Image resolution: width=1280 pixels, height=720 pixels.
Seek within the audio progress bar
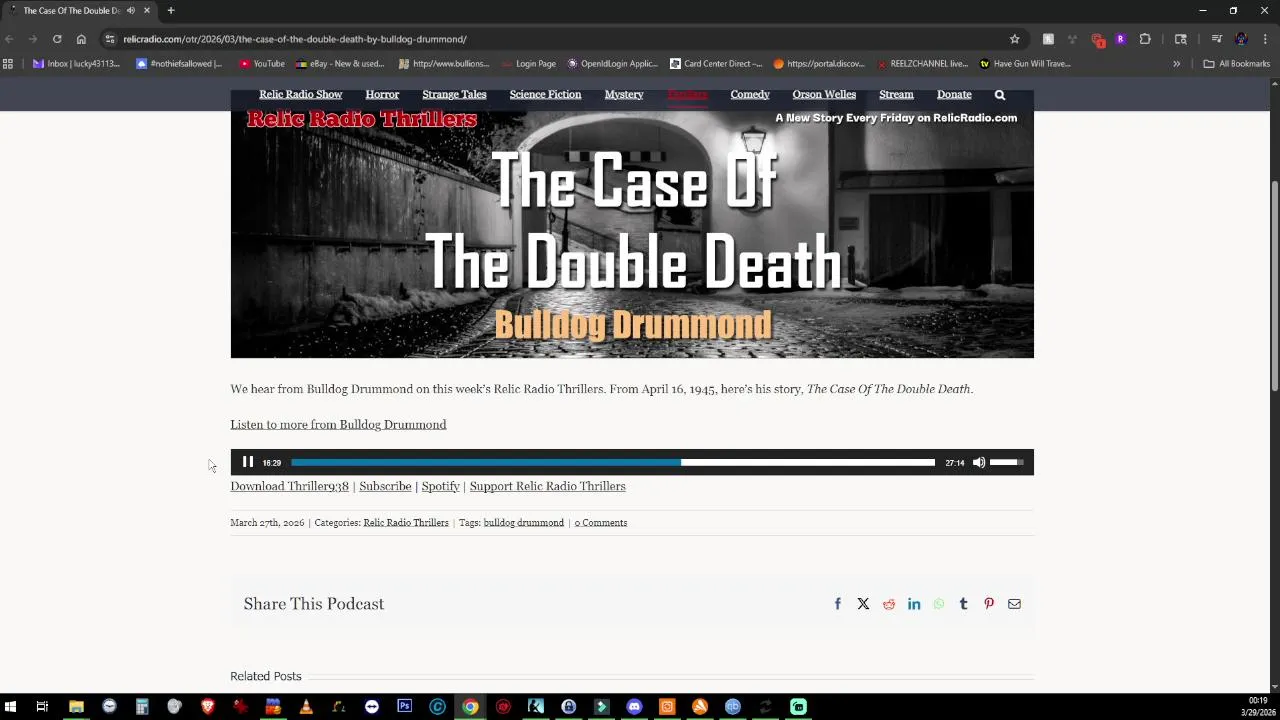pos(613,462)
